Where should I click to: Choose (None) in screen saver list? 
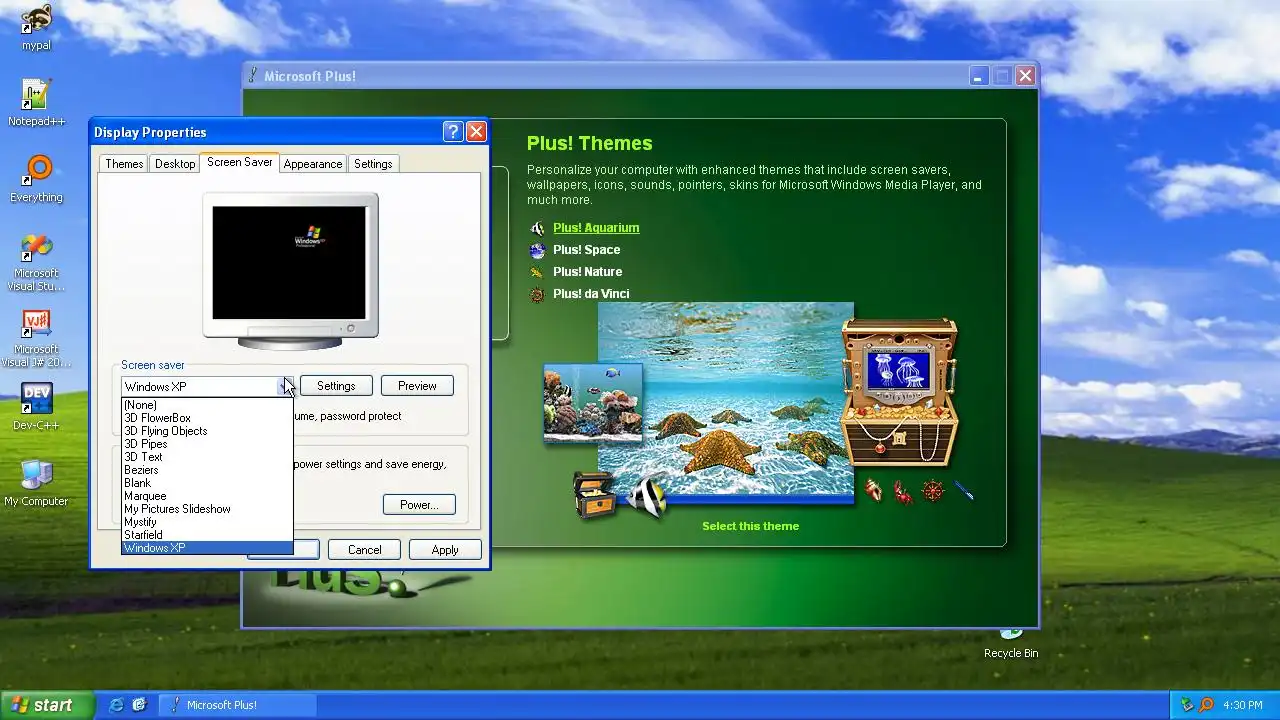(x=207, y=405)
